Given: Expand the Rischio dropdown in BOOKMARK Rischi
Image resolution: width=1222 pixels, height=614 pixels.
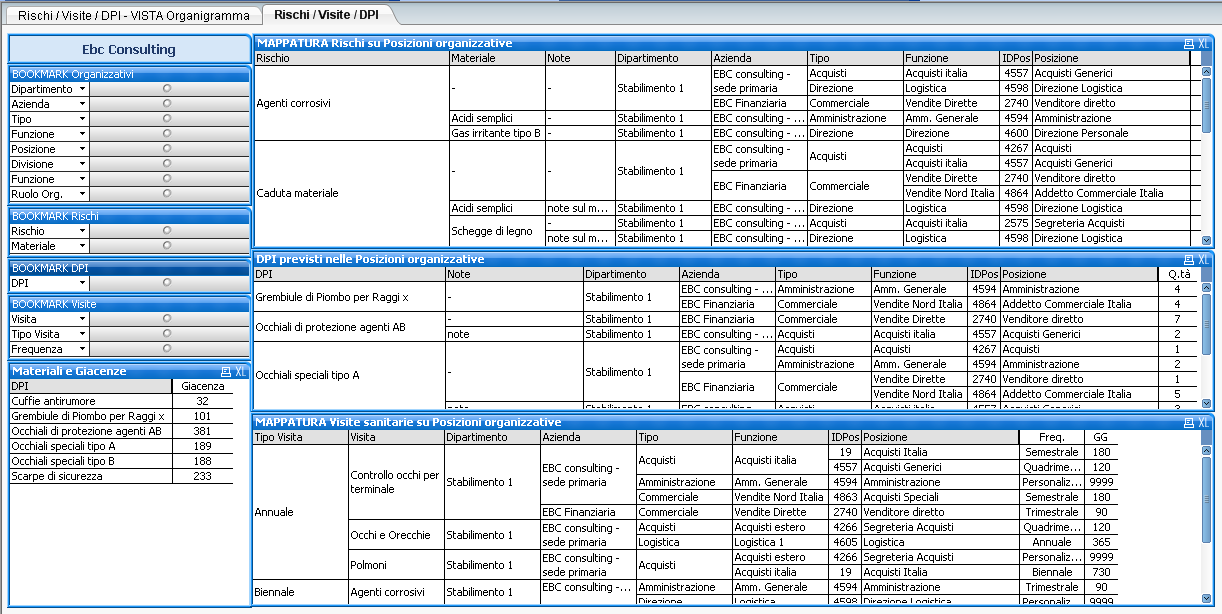Looking at the screenshot, I should pos(82,231).
